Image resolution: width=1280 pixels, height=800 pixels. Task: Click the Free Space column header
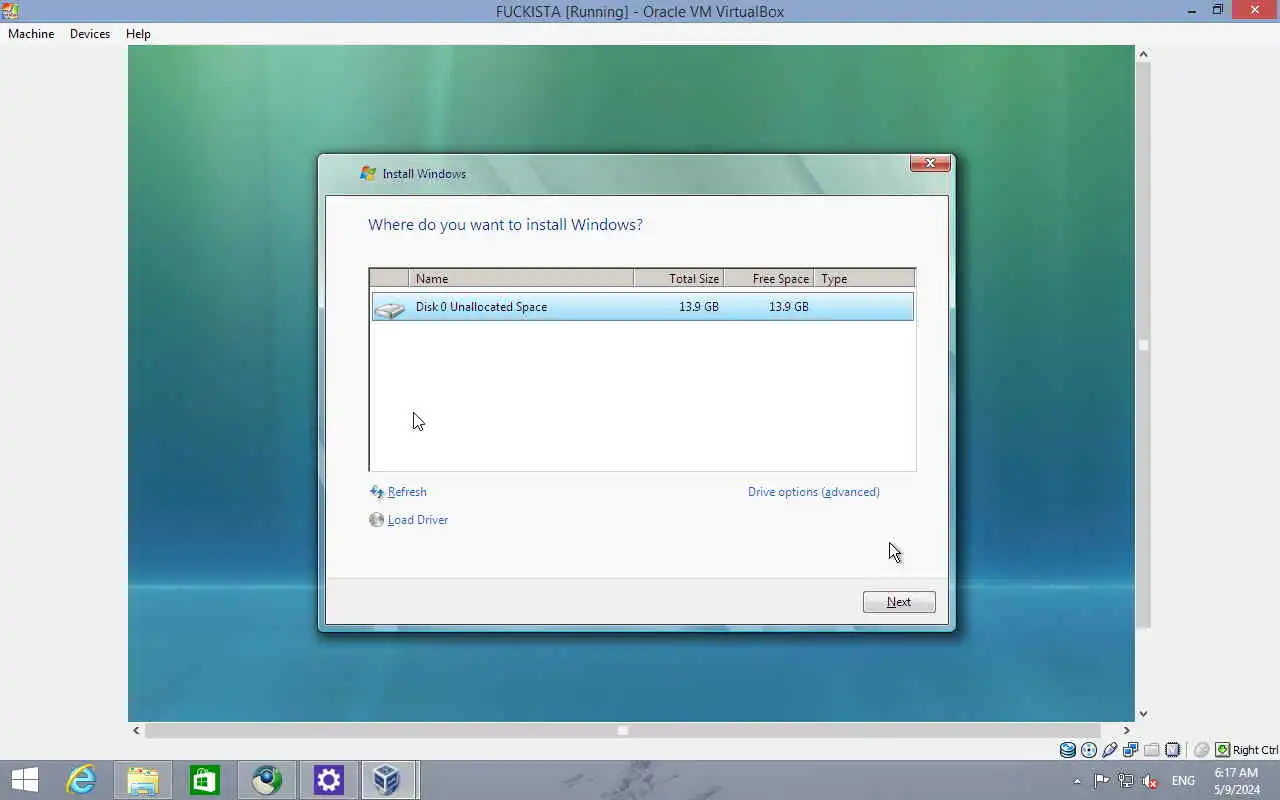(769, 279)
